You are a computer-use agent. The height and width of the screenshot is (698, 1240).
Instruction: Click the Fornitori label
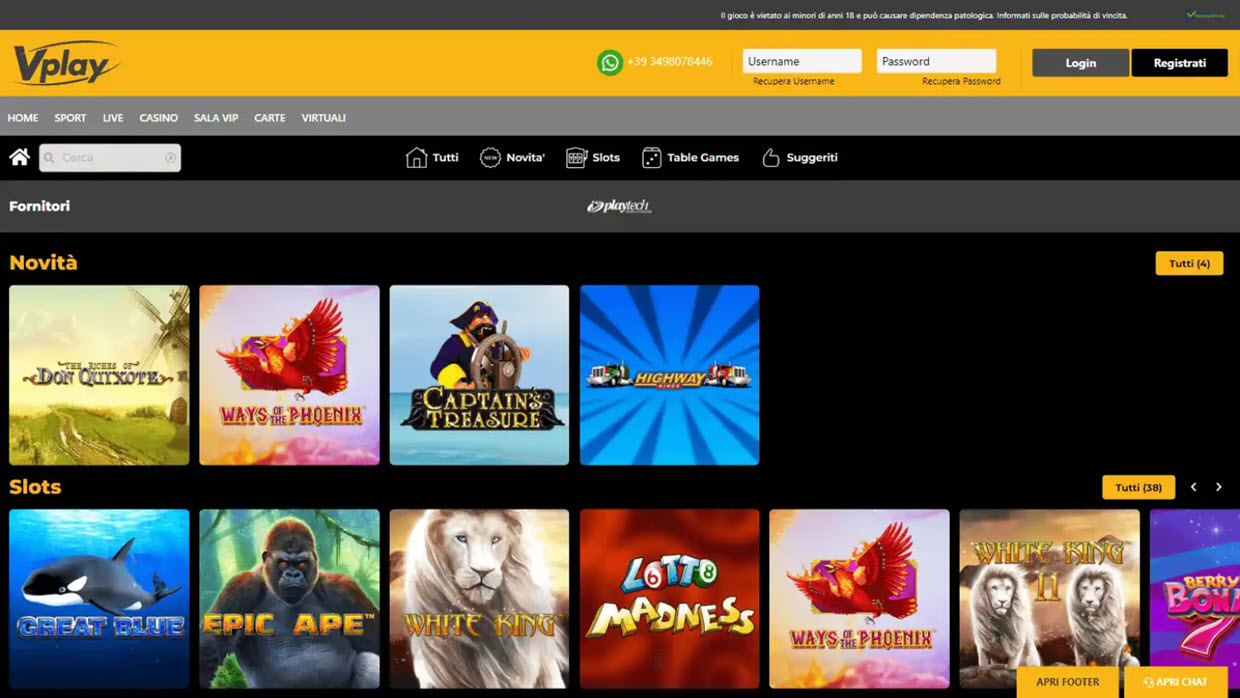coord(39,206)
